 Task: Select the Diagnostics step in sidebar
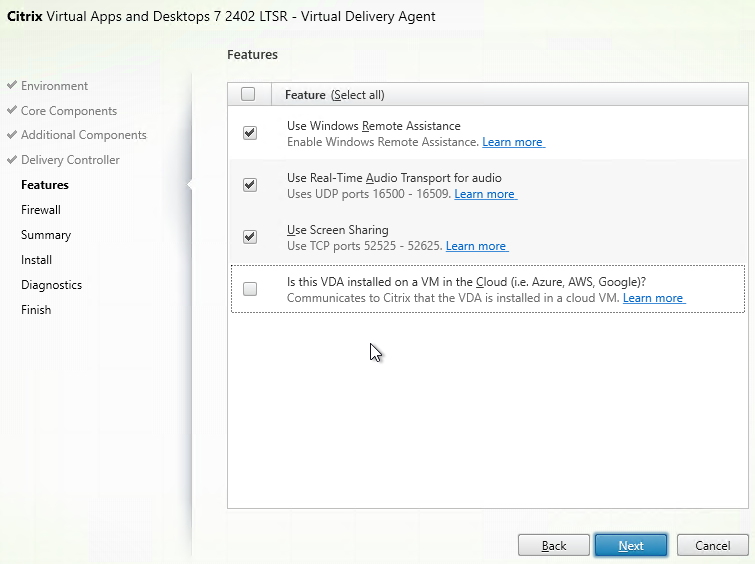[52, 285]
